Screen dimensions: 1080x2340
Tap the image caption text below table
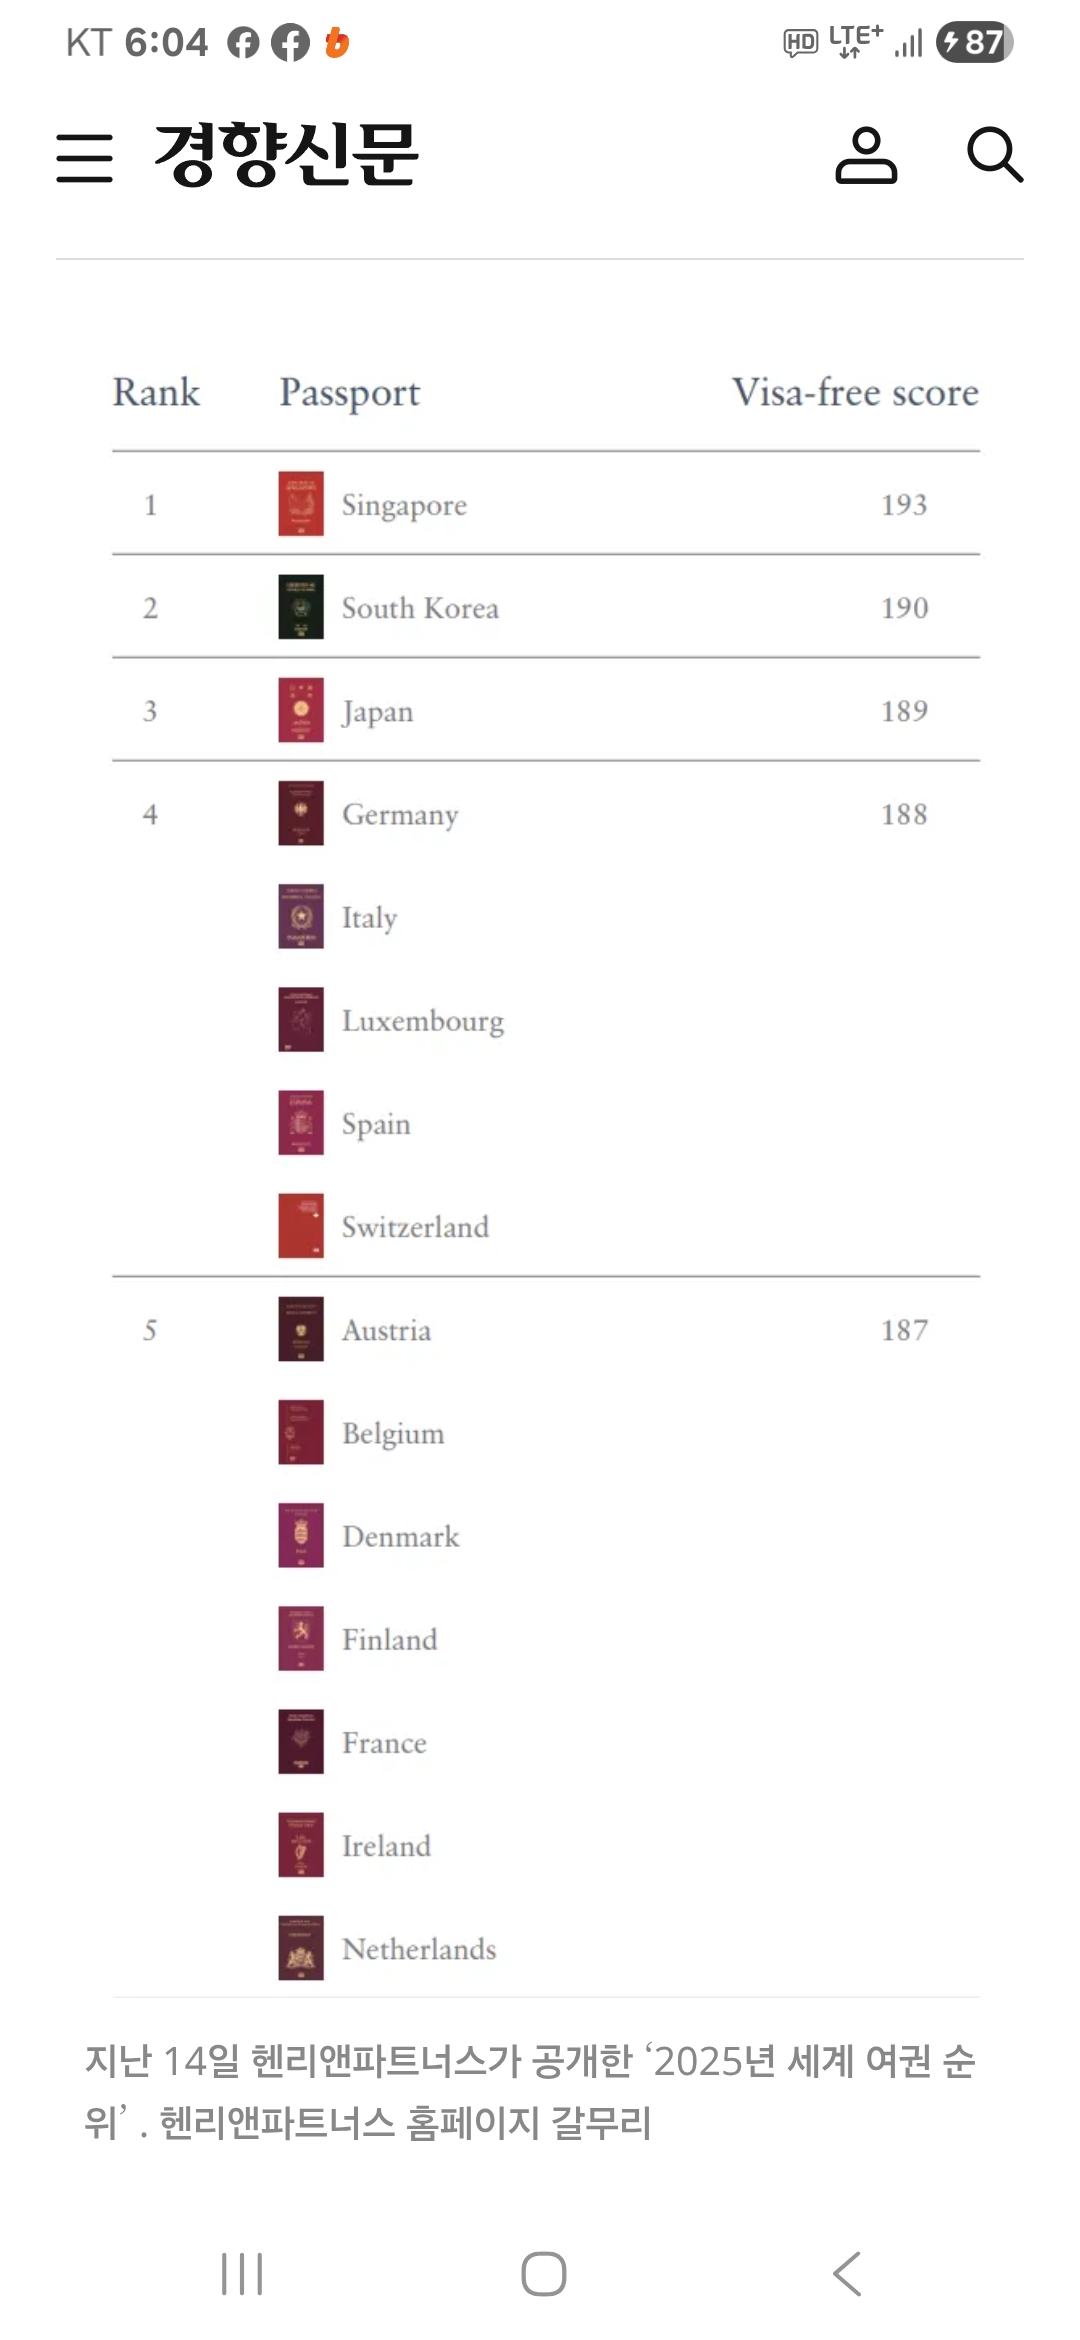tap(530, 2091)
